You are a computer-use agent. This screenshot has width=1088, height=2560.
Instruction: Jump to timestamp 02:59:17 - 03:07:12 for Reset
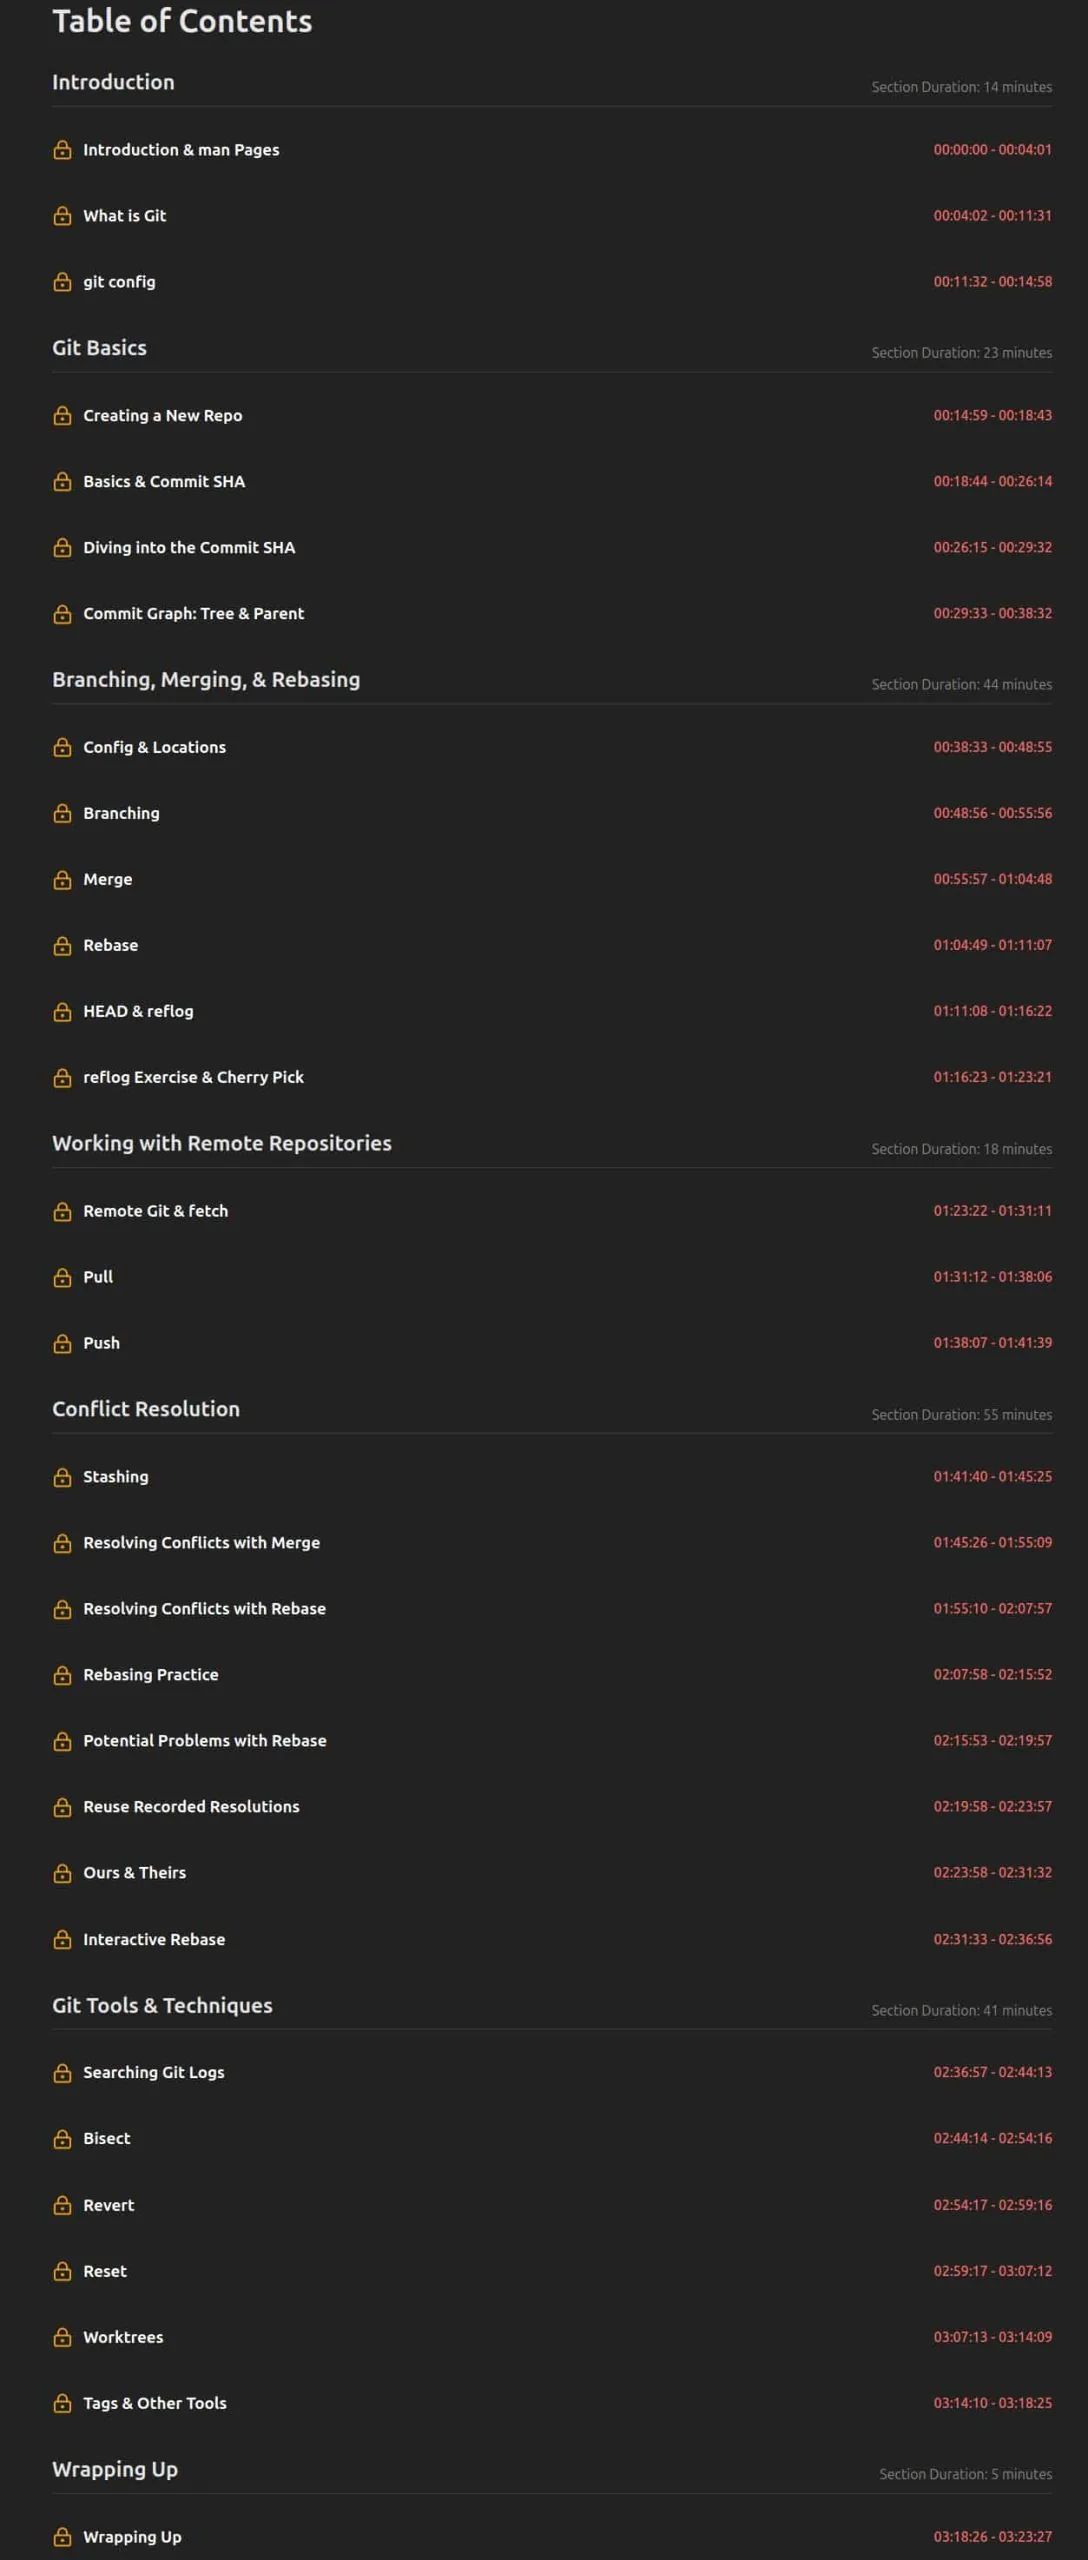click(x=992, y=2270)
